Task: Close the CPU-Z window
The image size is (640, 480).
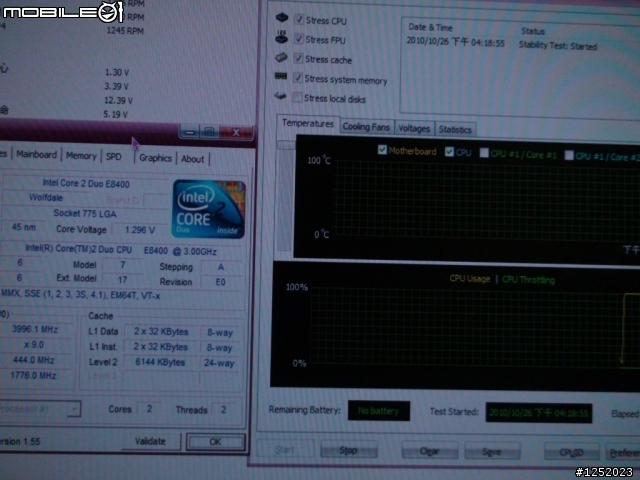Action: click(x=236, y=132)
